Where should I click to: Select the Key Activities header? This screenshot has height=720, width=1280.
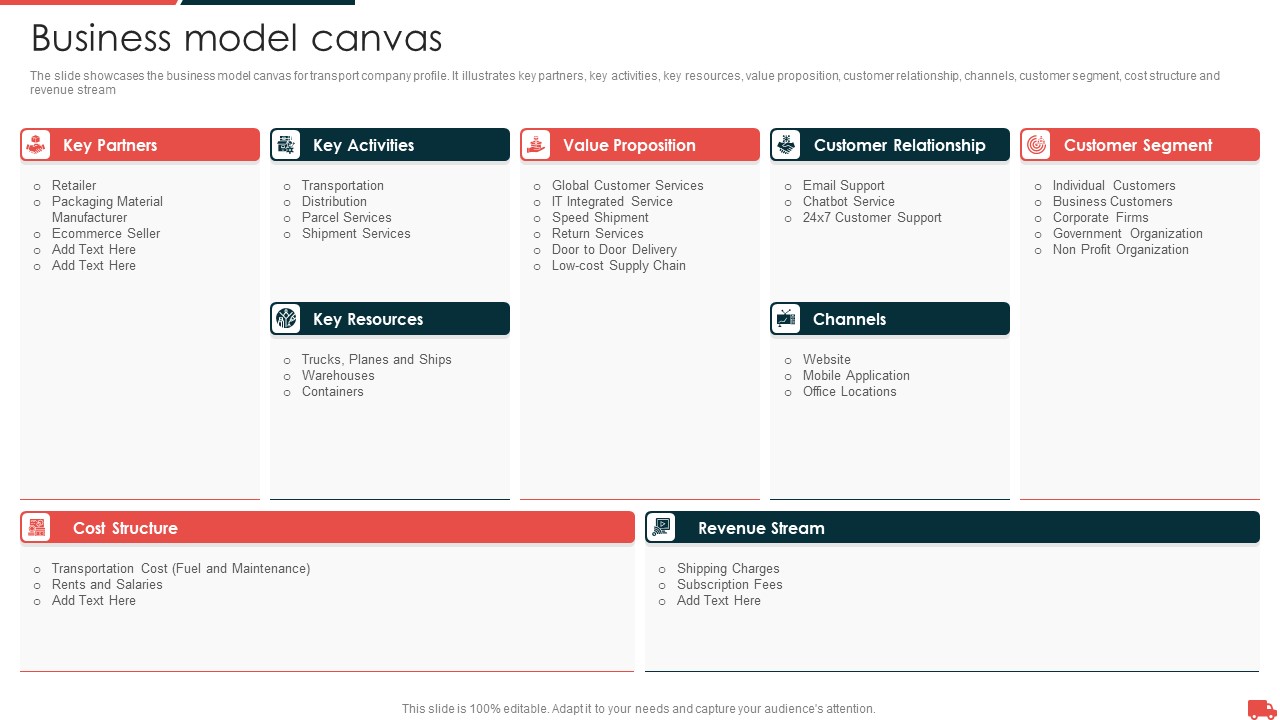click(x=390, y=145)
